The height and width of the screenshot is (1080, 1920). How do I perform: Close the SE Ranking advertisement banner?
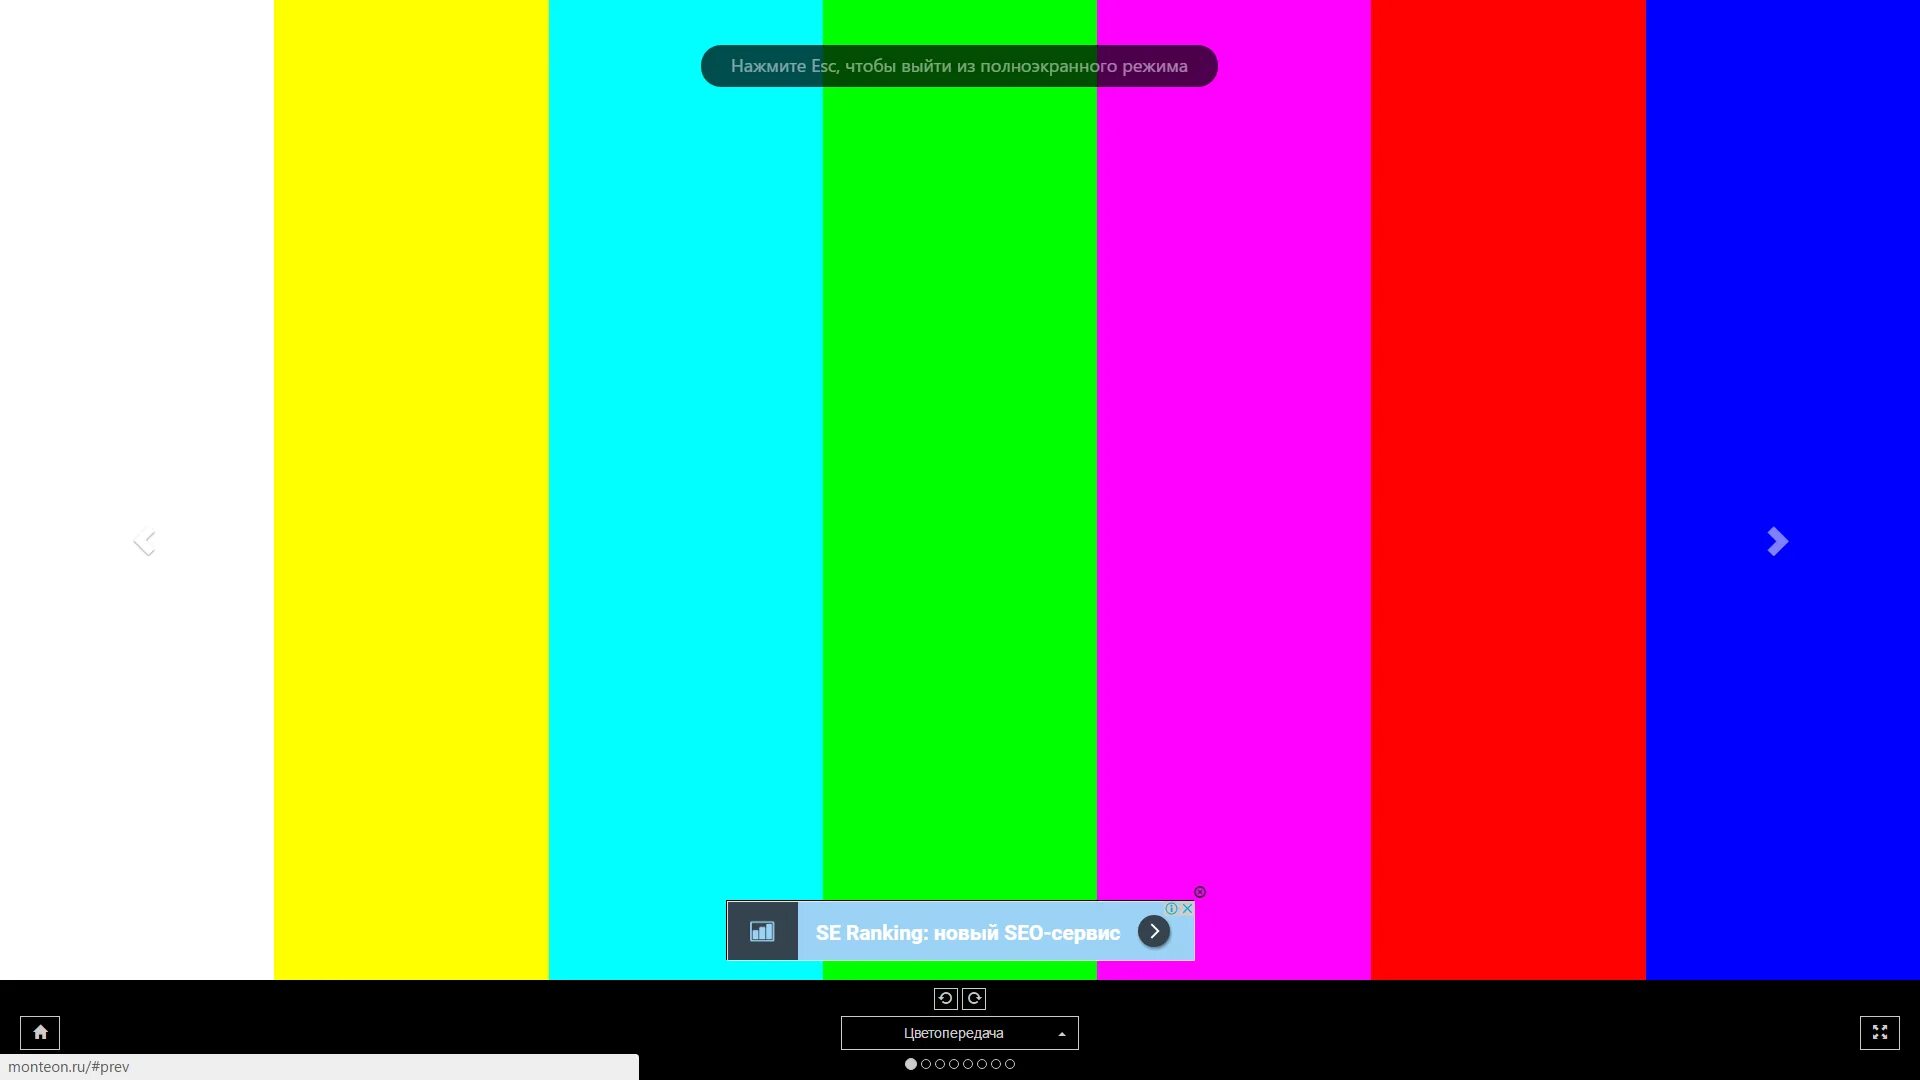[x=1185, y=909]
